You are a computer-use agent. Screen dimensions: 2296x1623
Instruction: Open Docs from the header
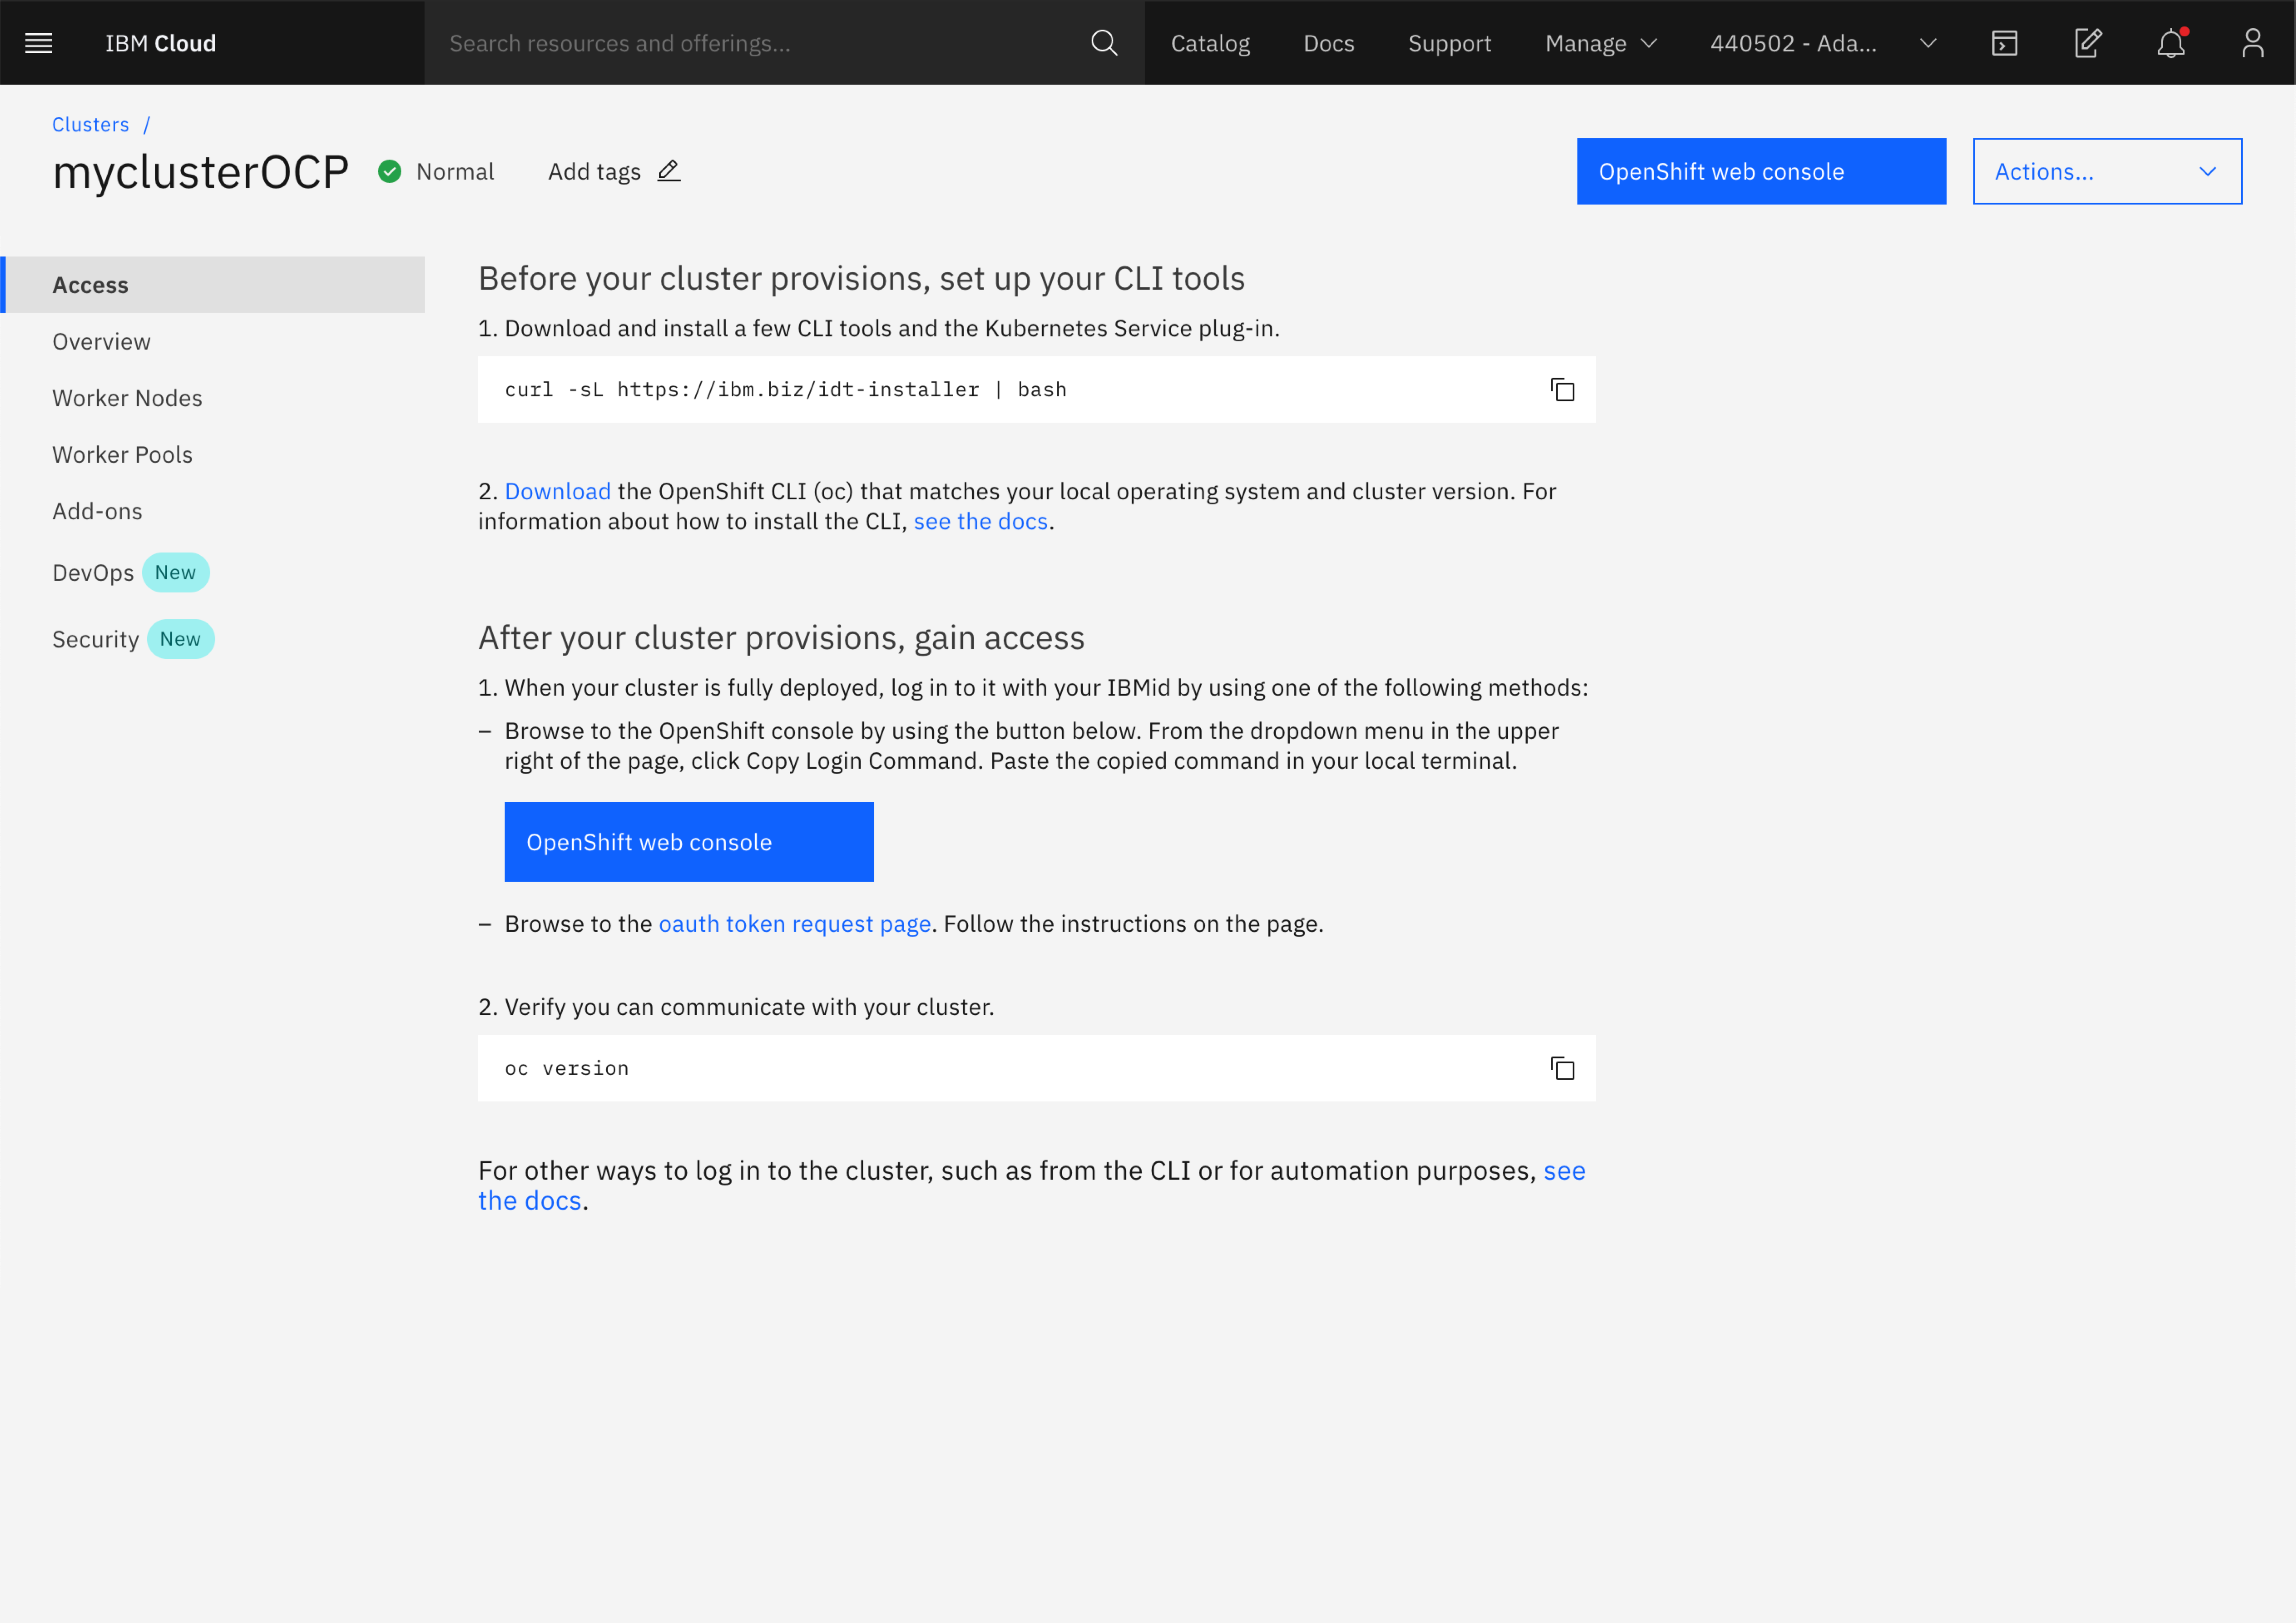point(1329,43)
